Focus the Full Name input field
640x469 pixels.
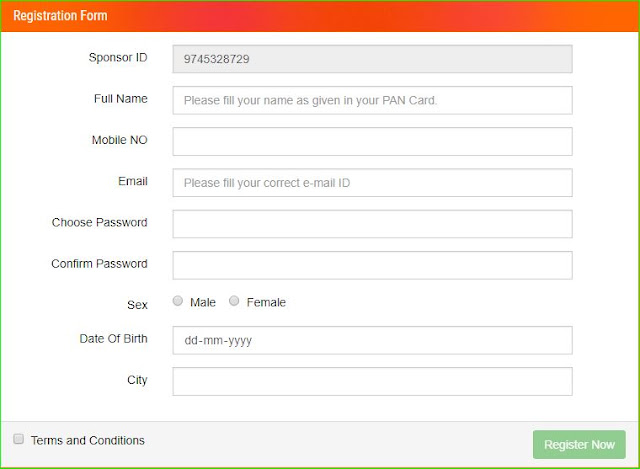tap(372, 100)
